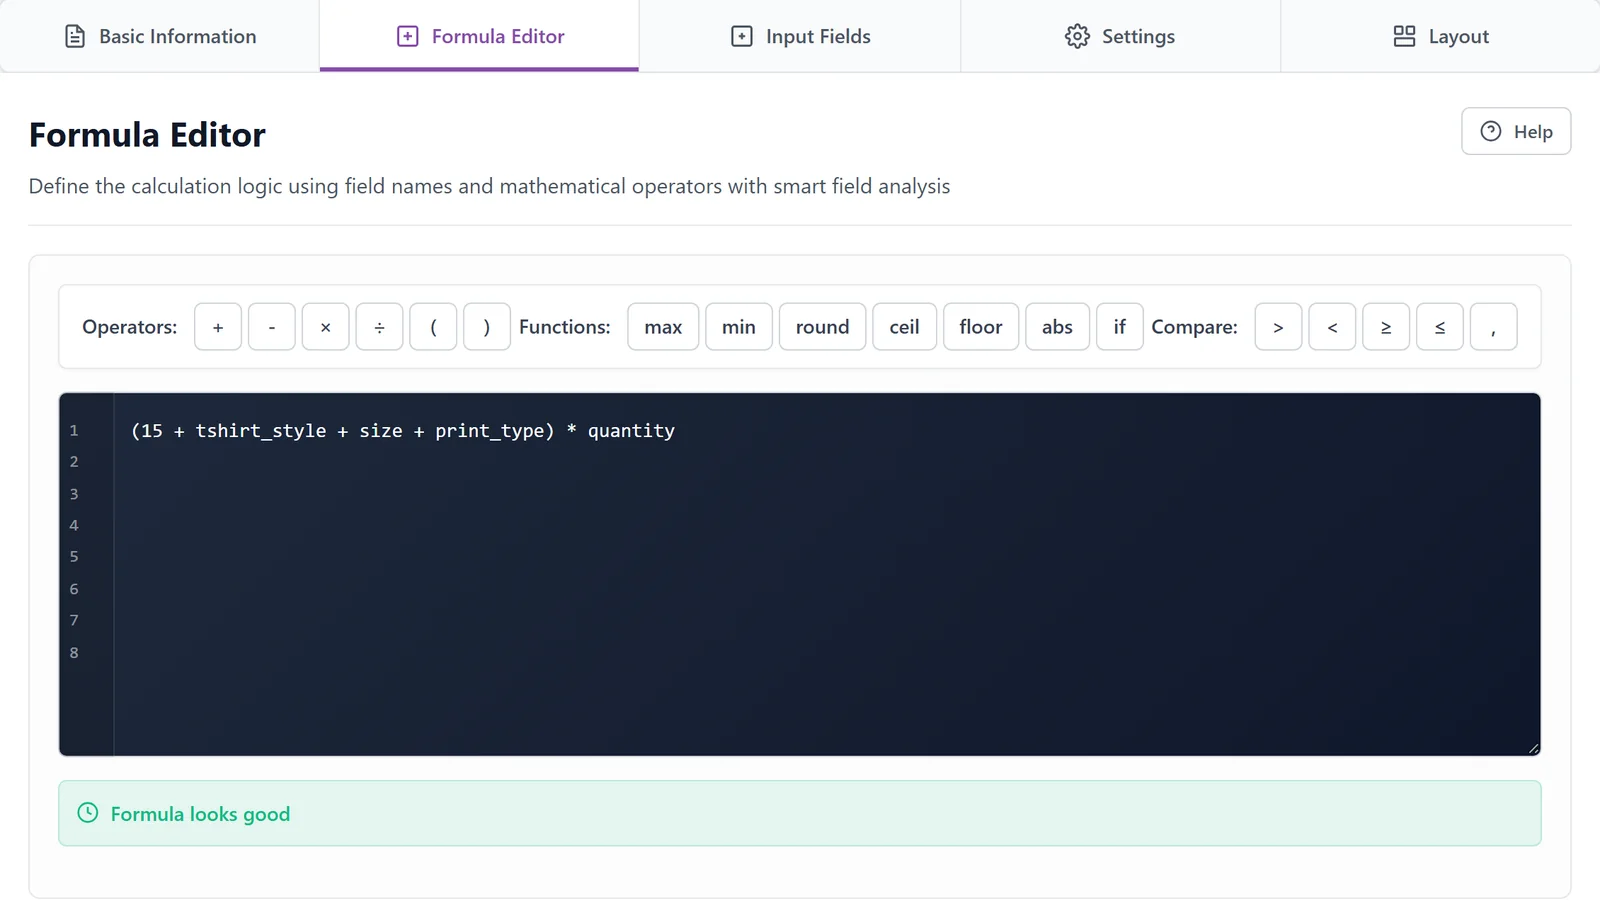Click the Help button
Image resolution: width=1600 pixels, height=918 pixels.
click(x=1516, y=131)
